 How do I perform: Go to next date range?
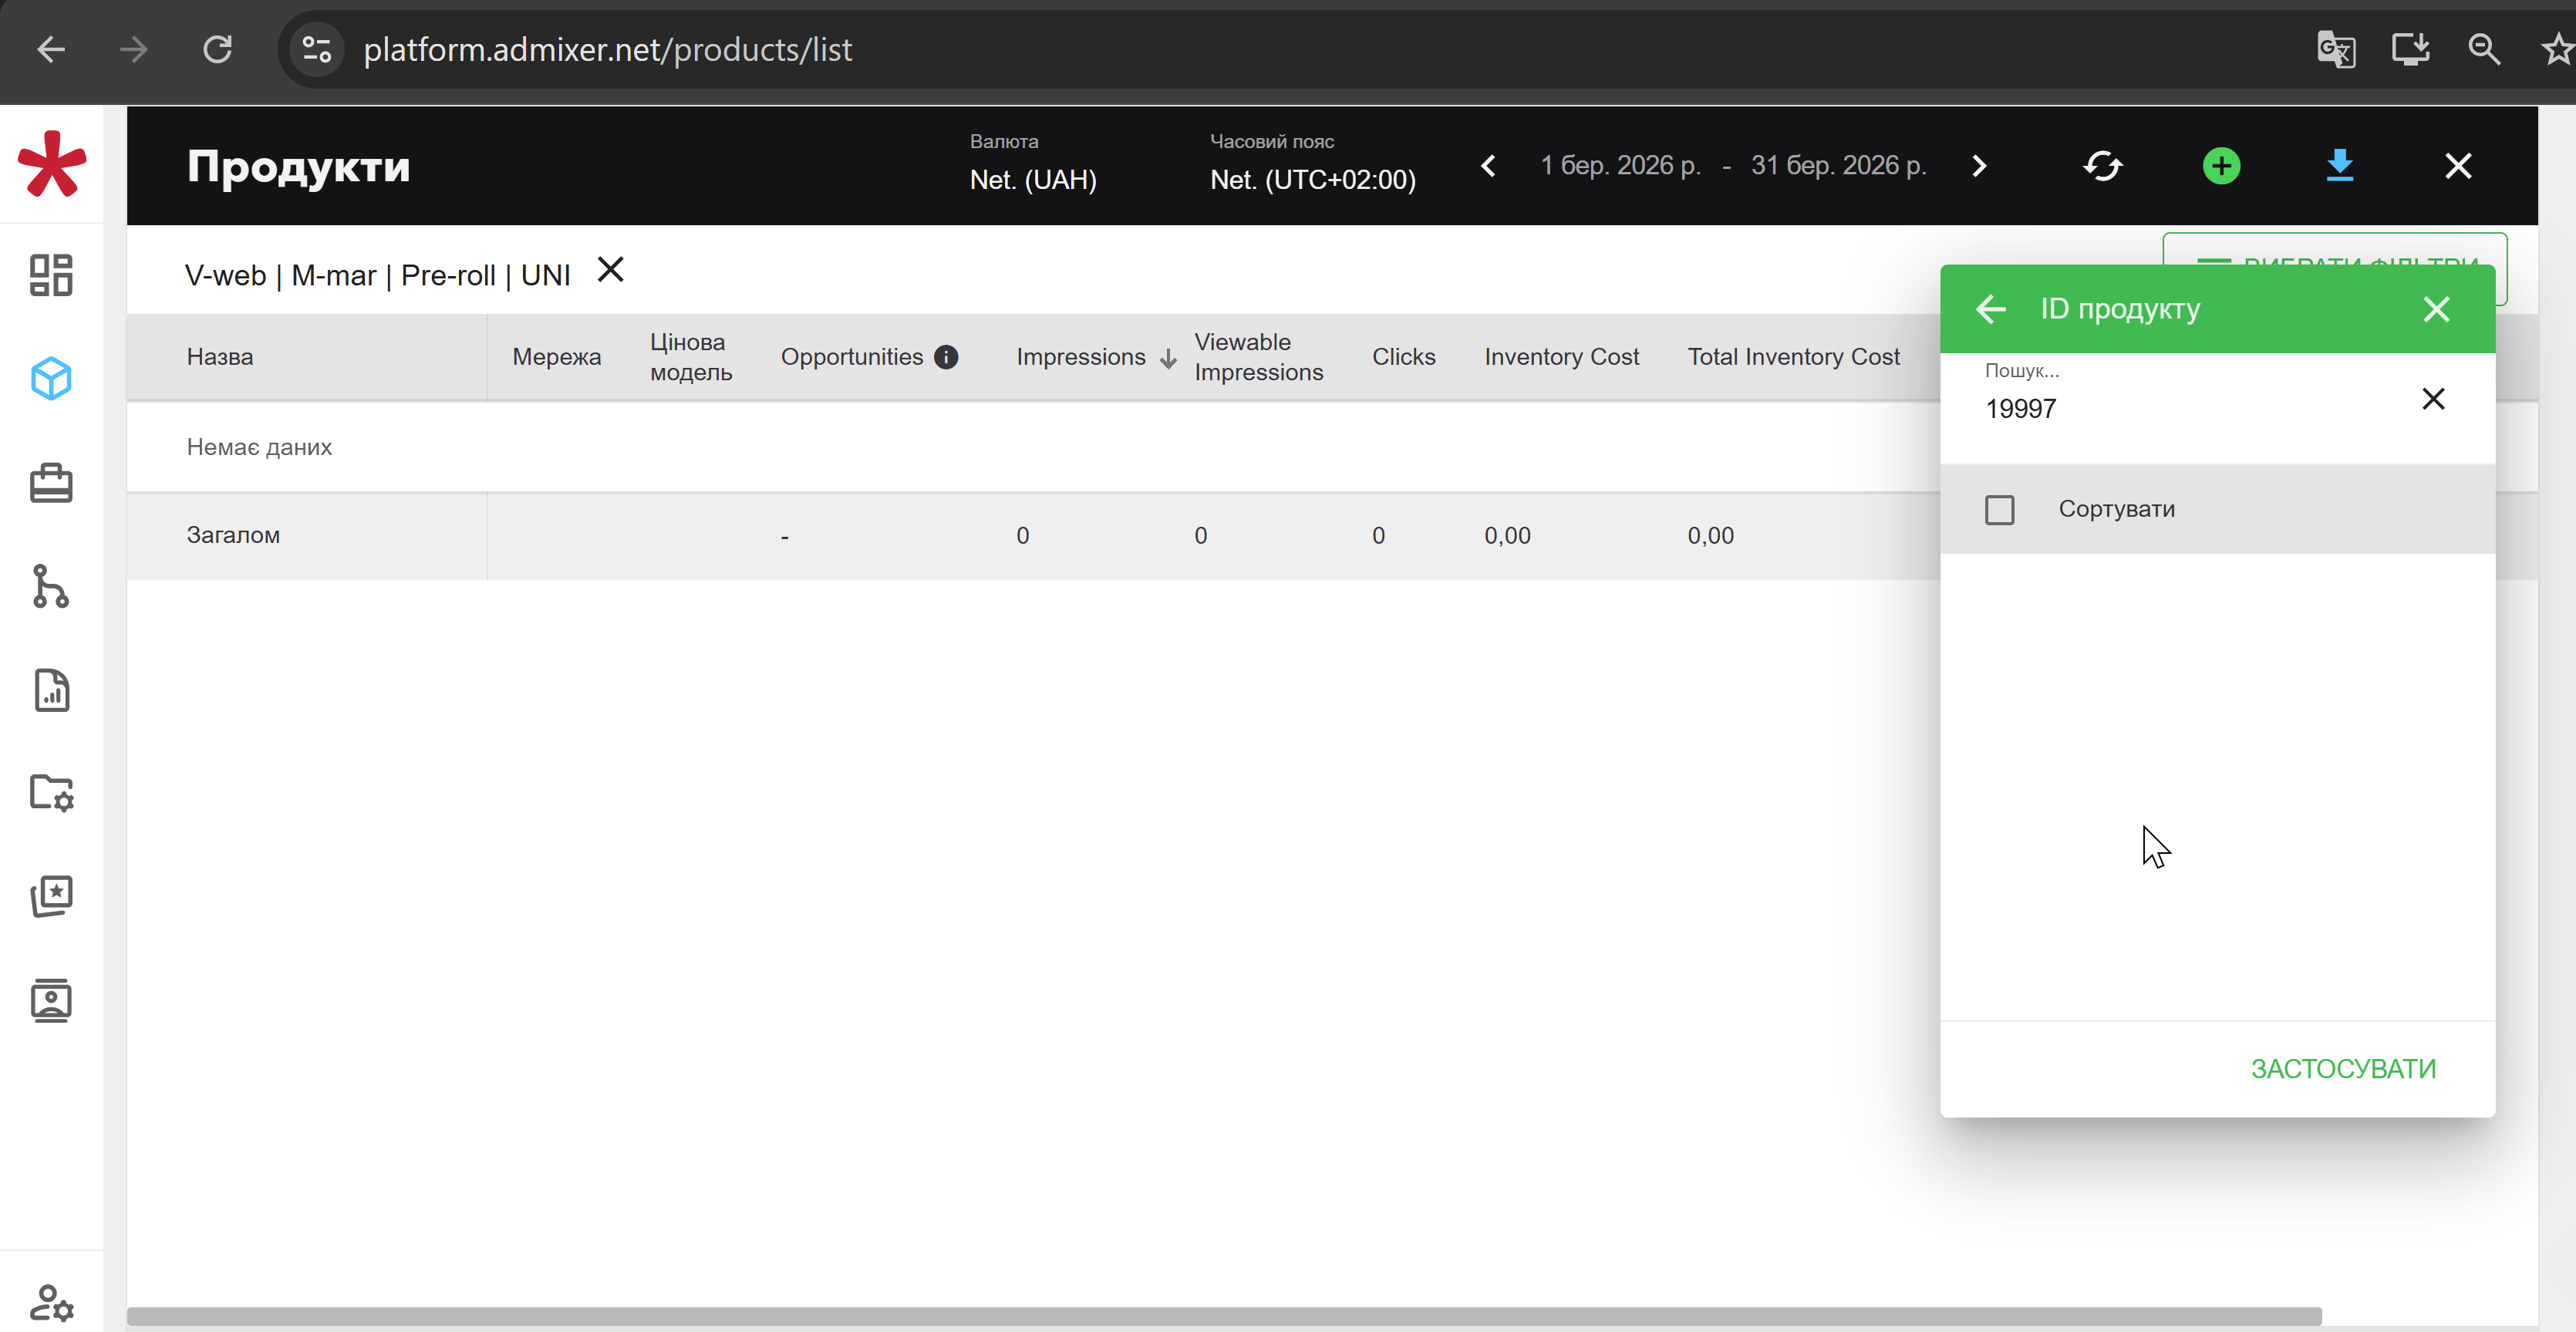click(1979, 166)
